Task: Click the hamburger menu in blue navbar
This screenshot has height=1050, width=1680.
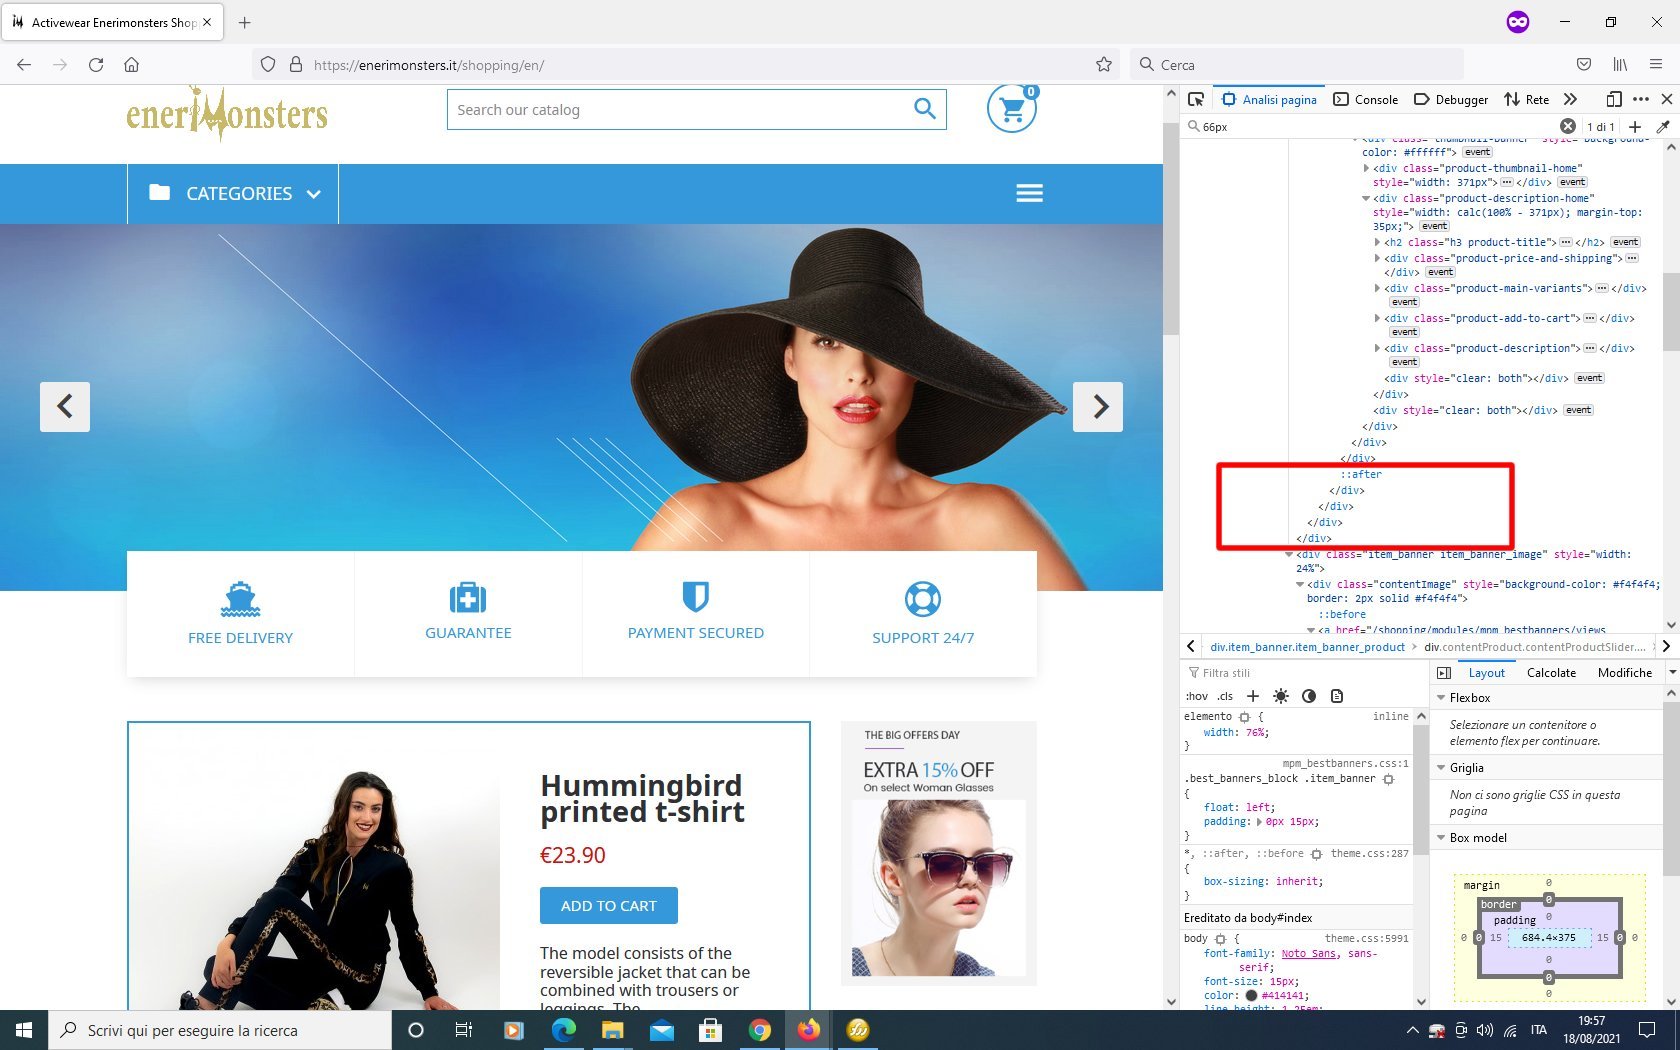Action: [1029, 193]
